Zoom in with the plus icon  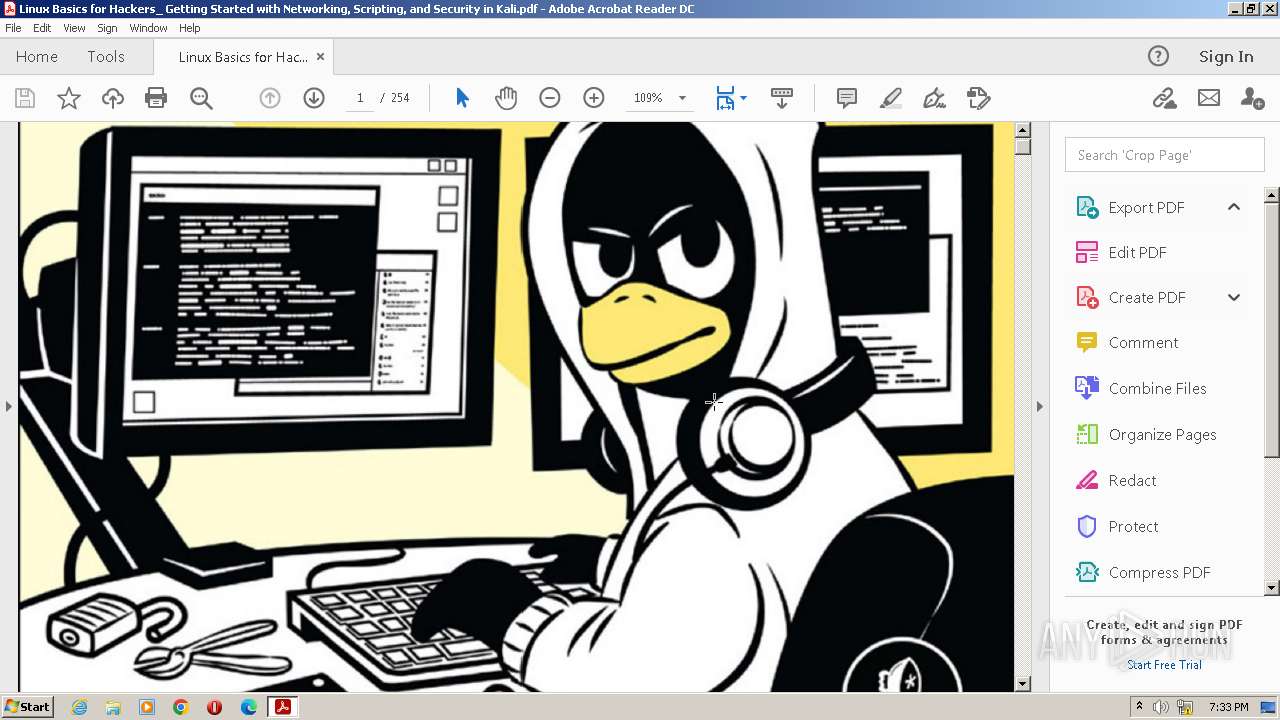(x=594, y=98)
